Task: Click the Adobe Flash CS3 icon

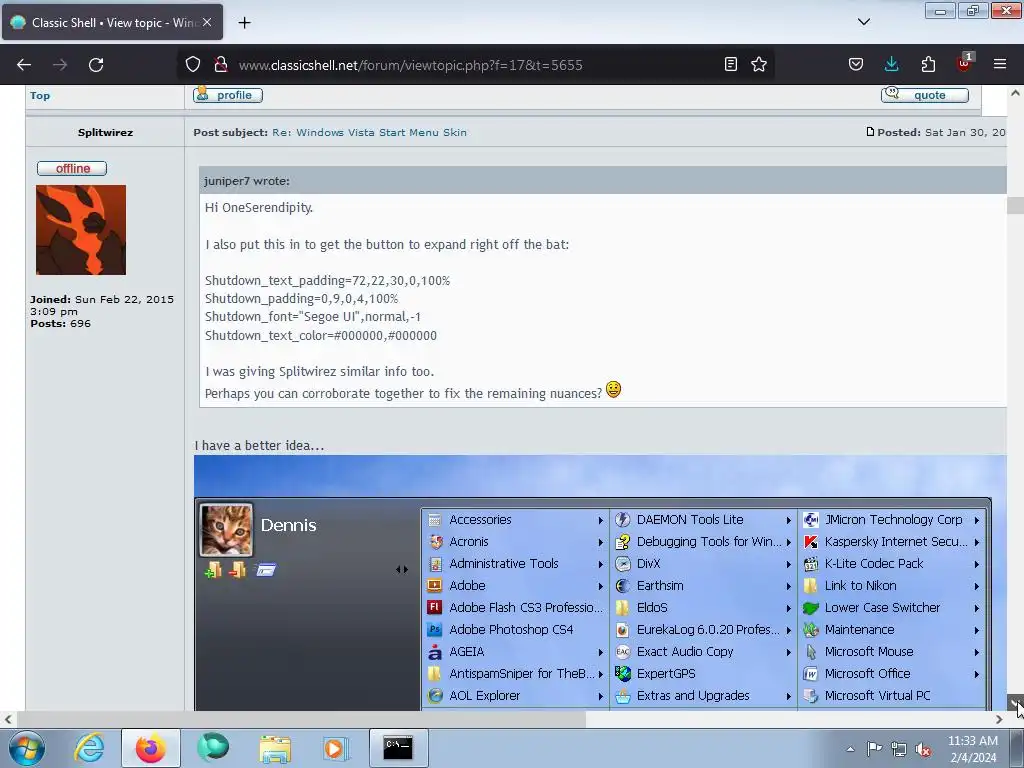Action: tap(434, 607)
